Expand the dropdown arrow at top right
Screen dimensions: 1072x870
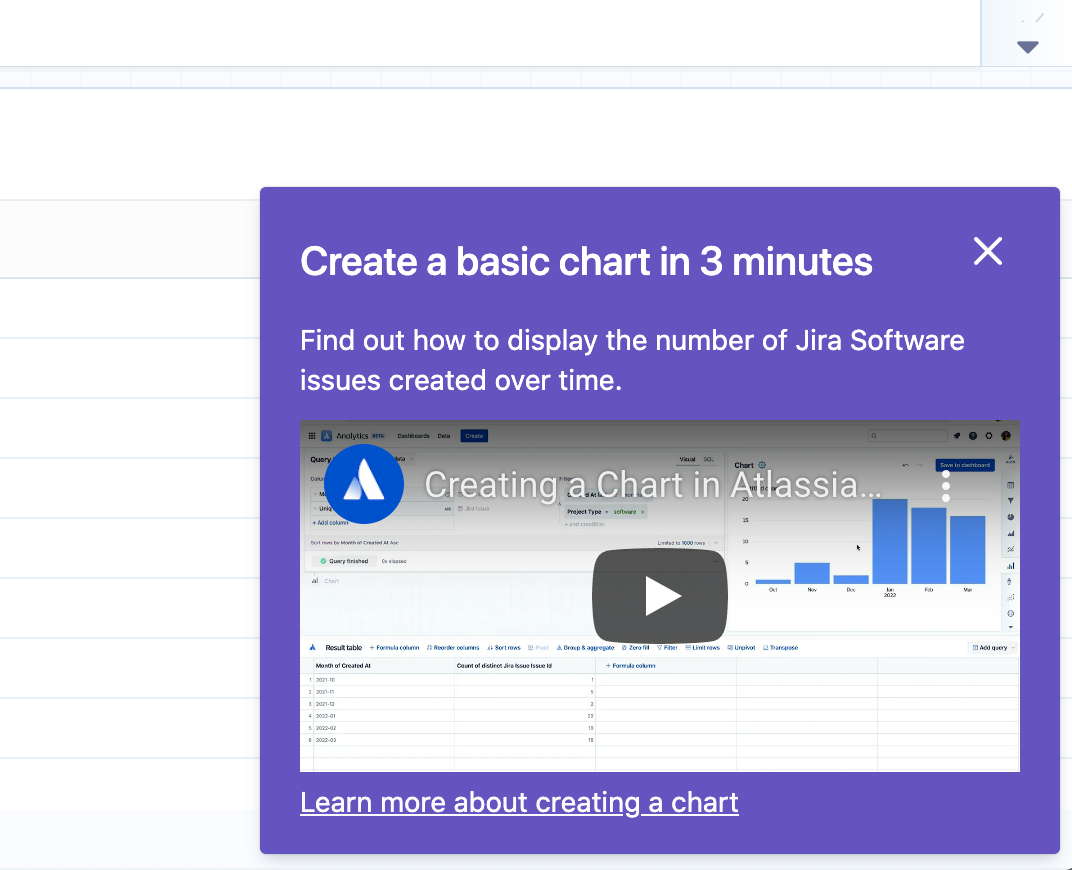pos(1028,47)
